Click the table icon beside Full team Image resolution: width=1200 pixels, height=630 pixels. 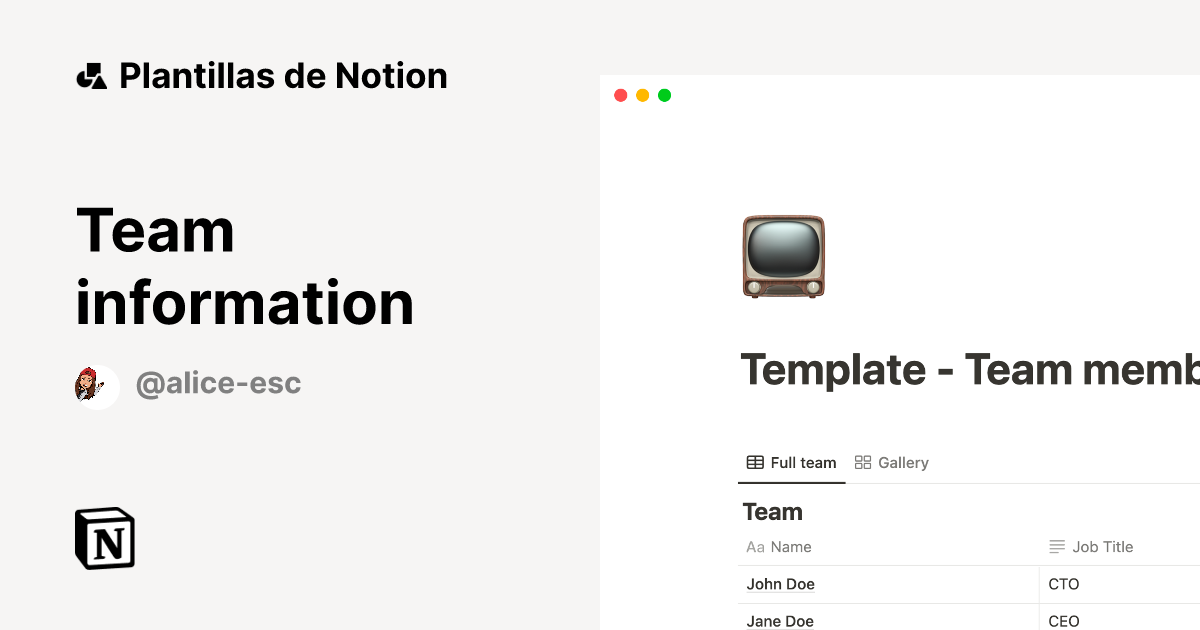(x=753, y=462)
